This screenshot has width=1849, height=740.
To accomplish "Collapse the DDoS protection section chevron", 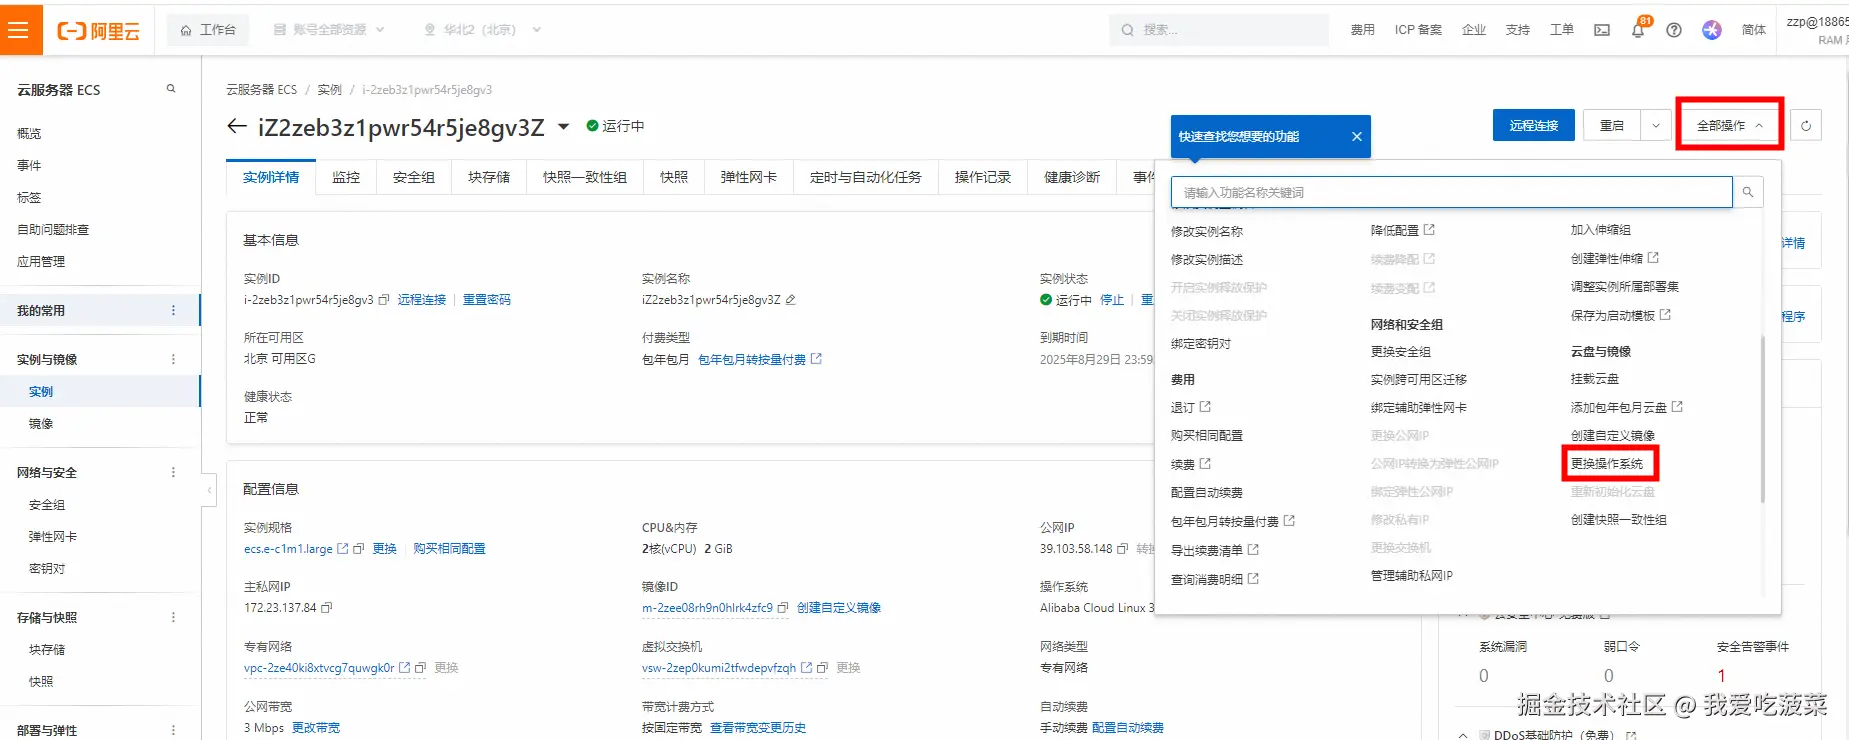I will 1463,735.
